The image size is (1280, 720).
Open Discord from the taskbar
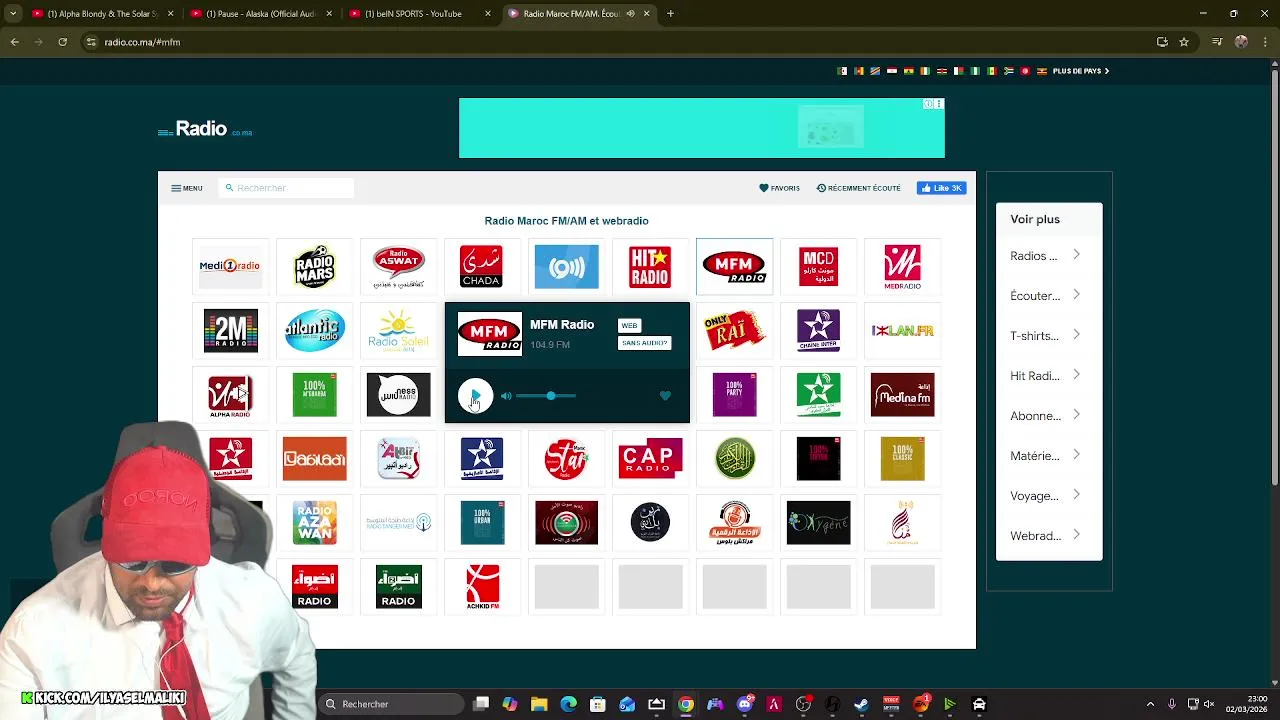click(744, 704)
